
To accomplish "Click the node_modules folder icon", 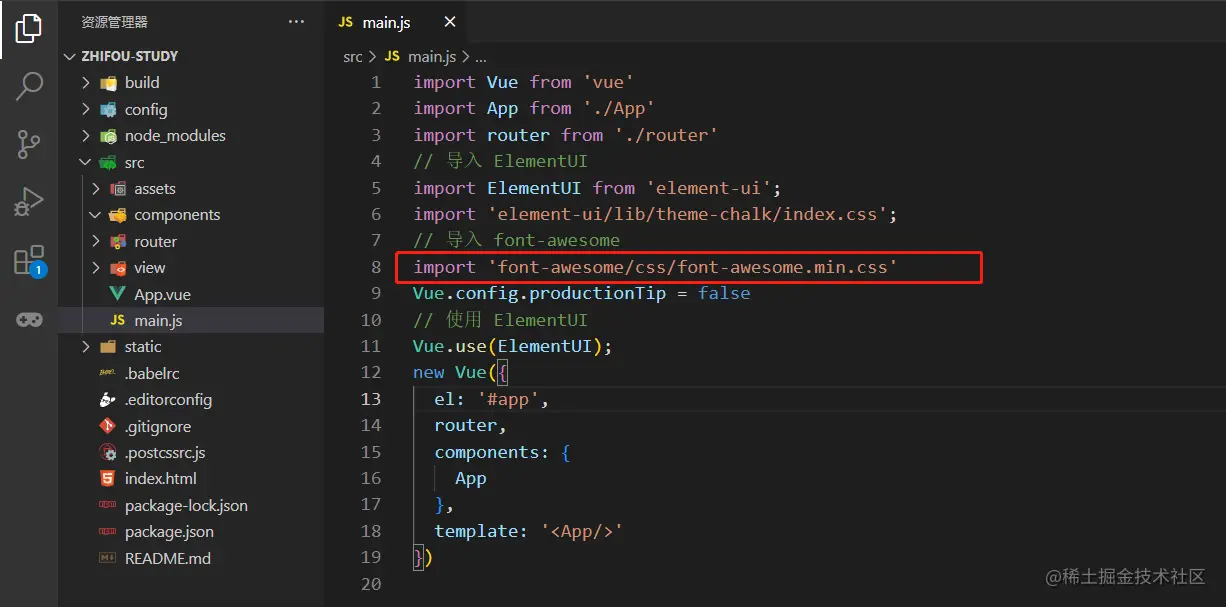I will pos(108,136).
